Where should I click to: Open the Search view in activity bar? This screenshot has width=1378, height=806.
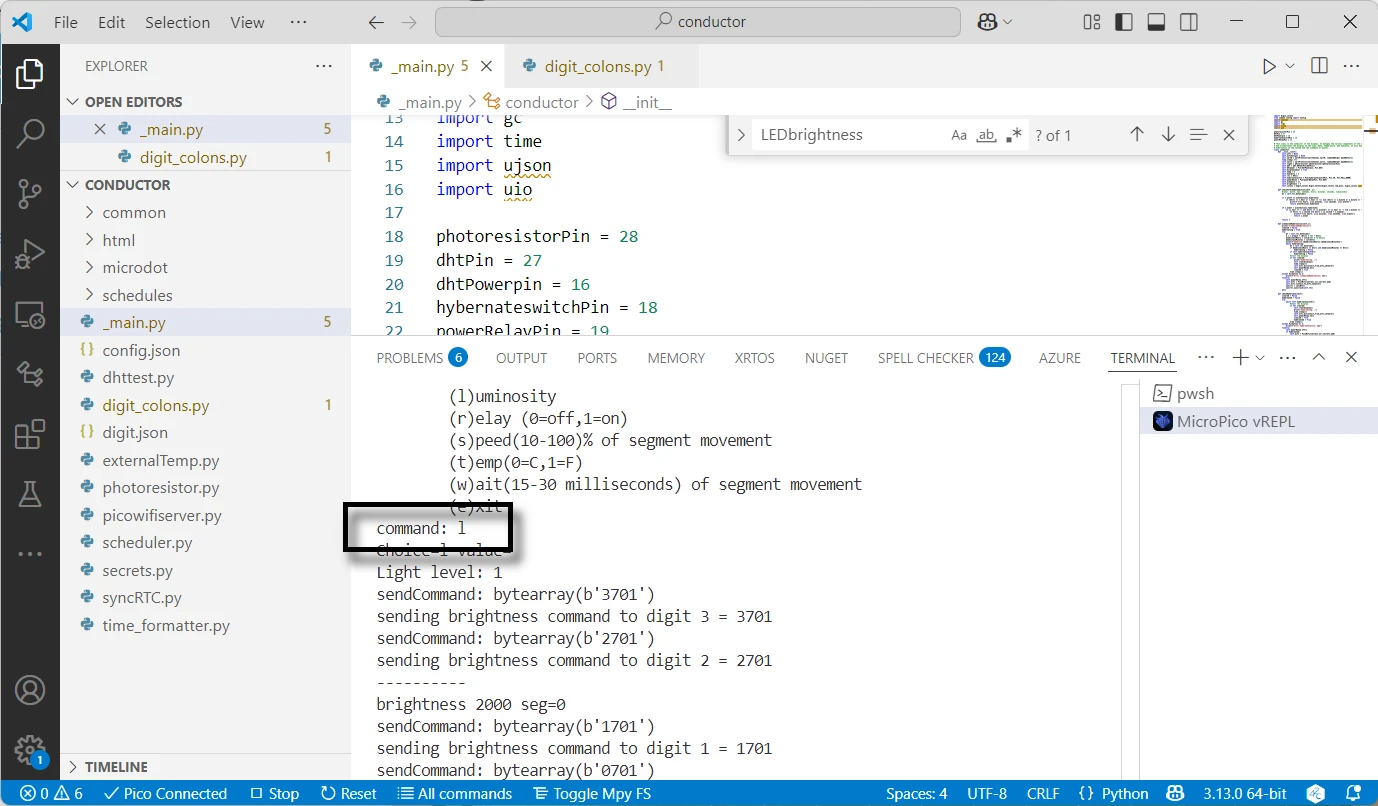tap(30, 134)
